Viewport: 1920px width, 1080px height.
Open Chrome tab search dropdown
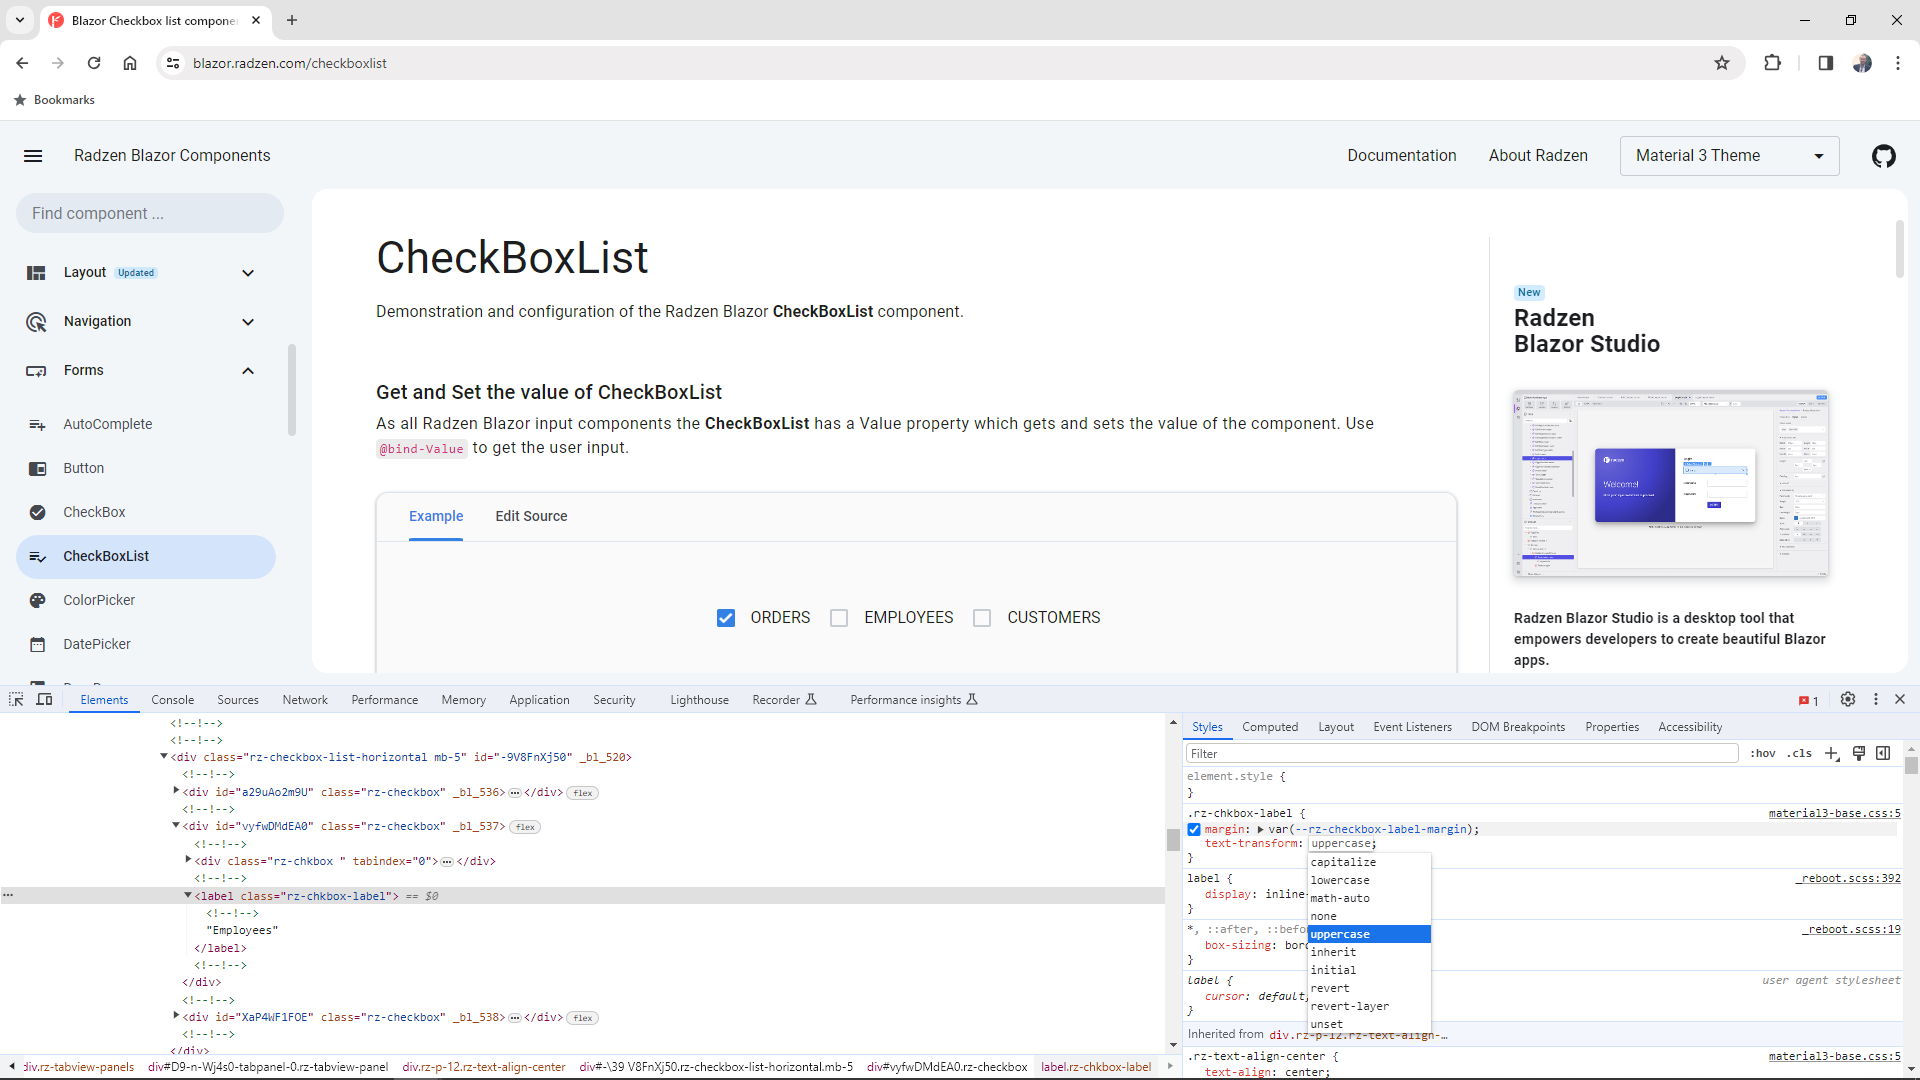click(x=20, y=20)
